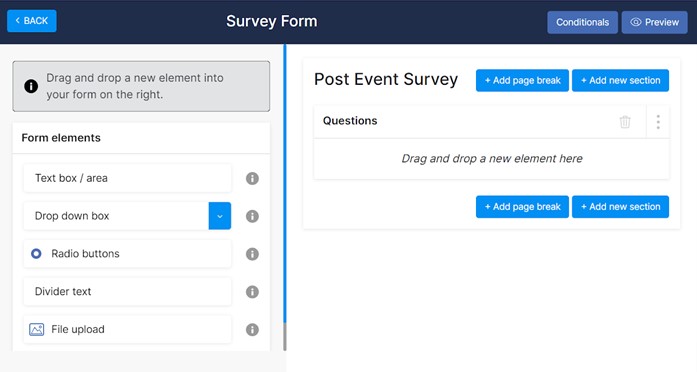
Task: Click the info icon beside File upload
Action: pos(252,329)
